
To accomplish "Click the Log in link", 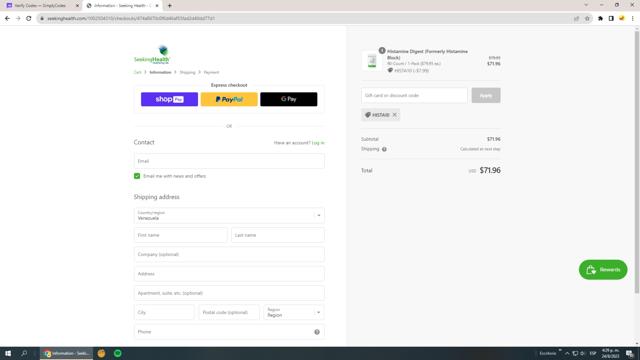I will [318, 143].
